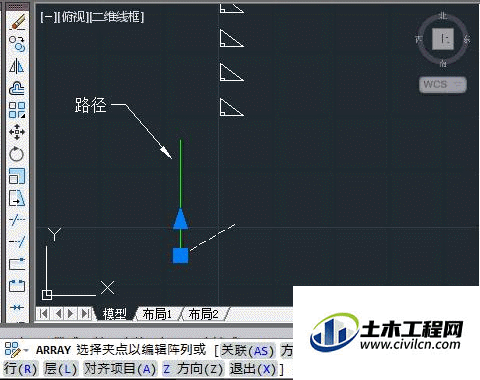Switch to the 模型 tab
Viewport: 480px width, 380px height.
coord(115,314)
